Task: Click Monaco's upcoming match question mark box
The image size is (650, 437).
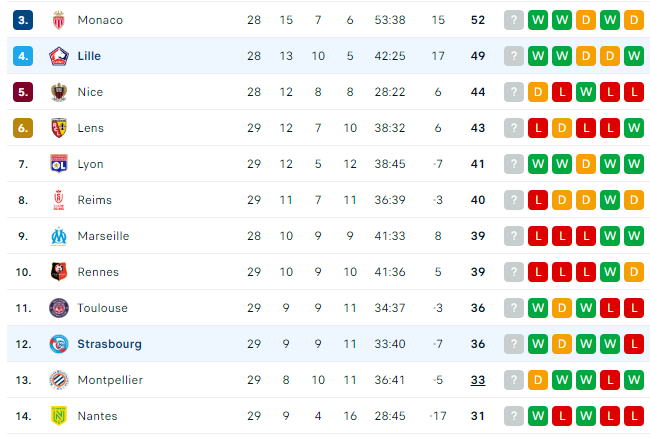Action: coord(514,20)
